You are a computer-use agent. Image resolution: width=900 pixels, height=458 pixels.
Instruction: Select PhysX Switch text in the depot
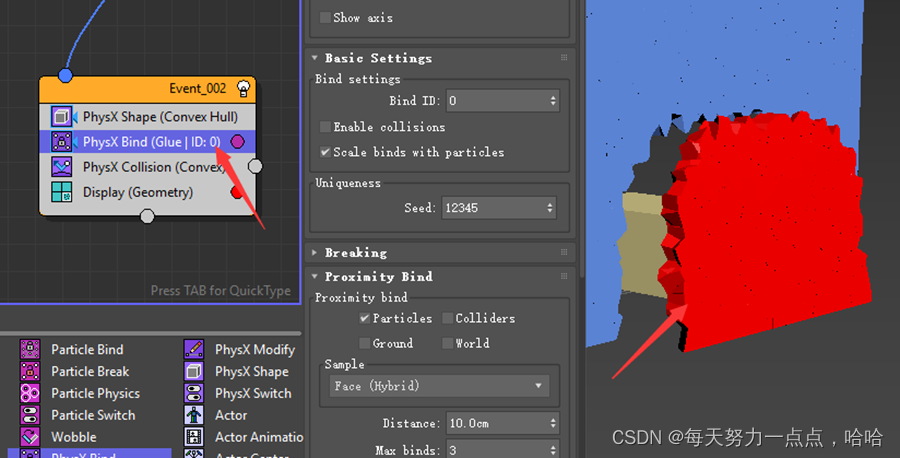click(253, 393)
